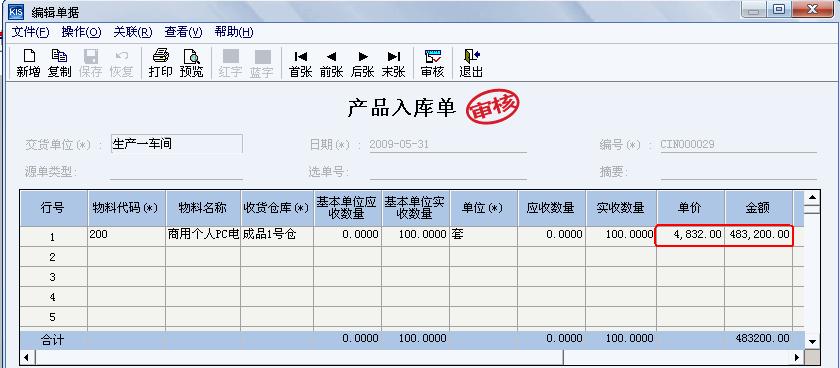Go to first record with 首张

(301, 63)
